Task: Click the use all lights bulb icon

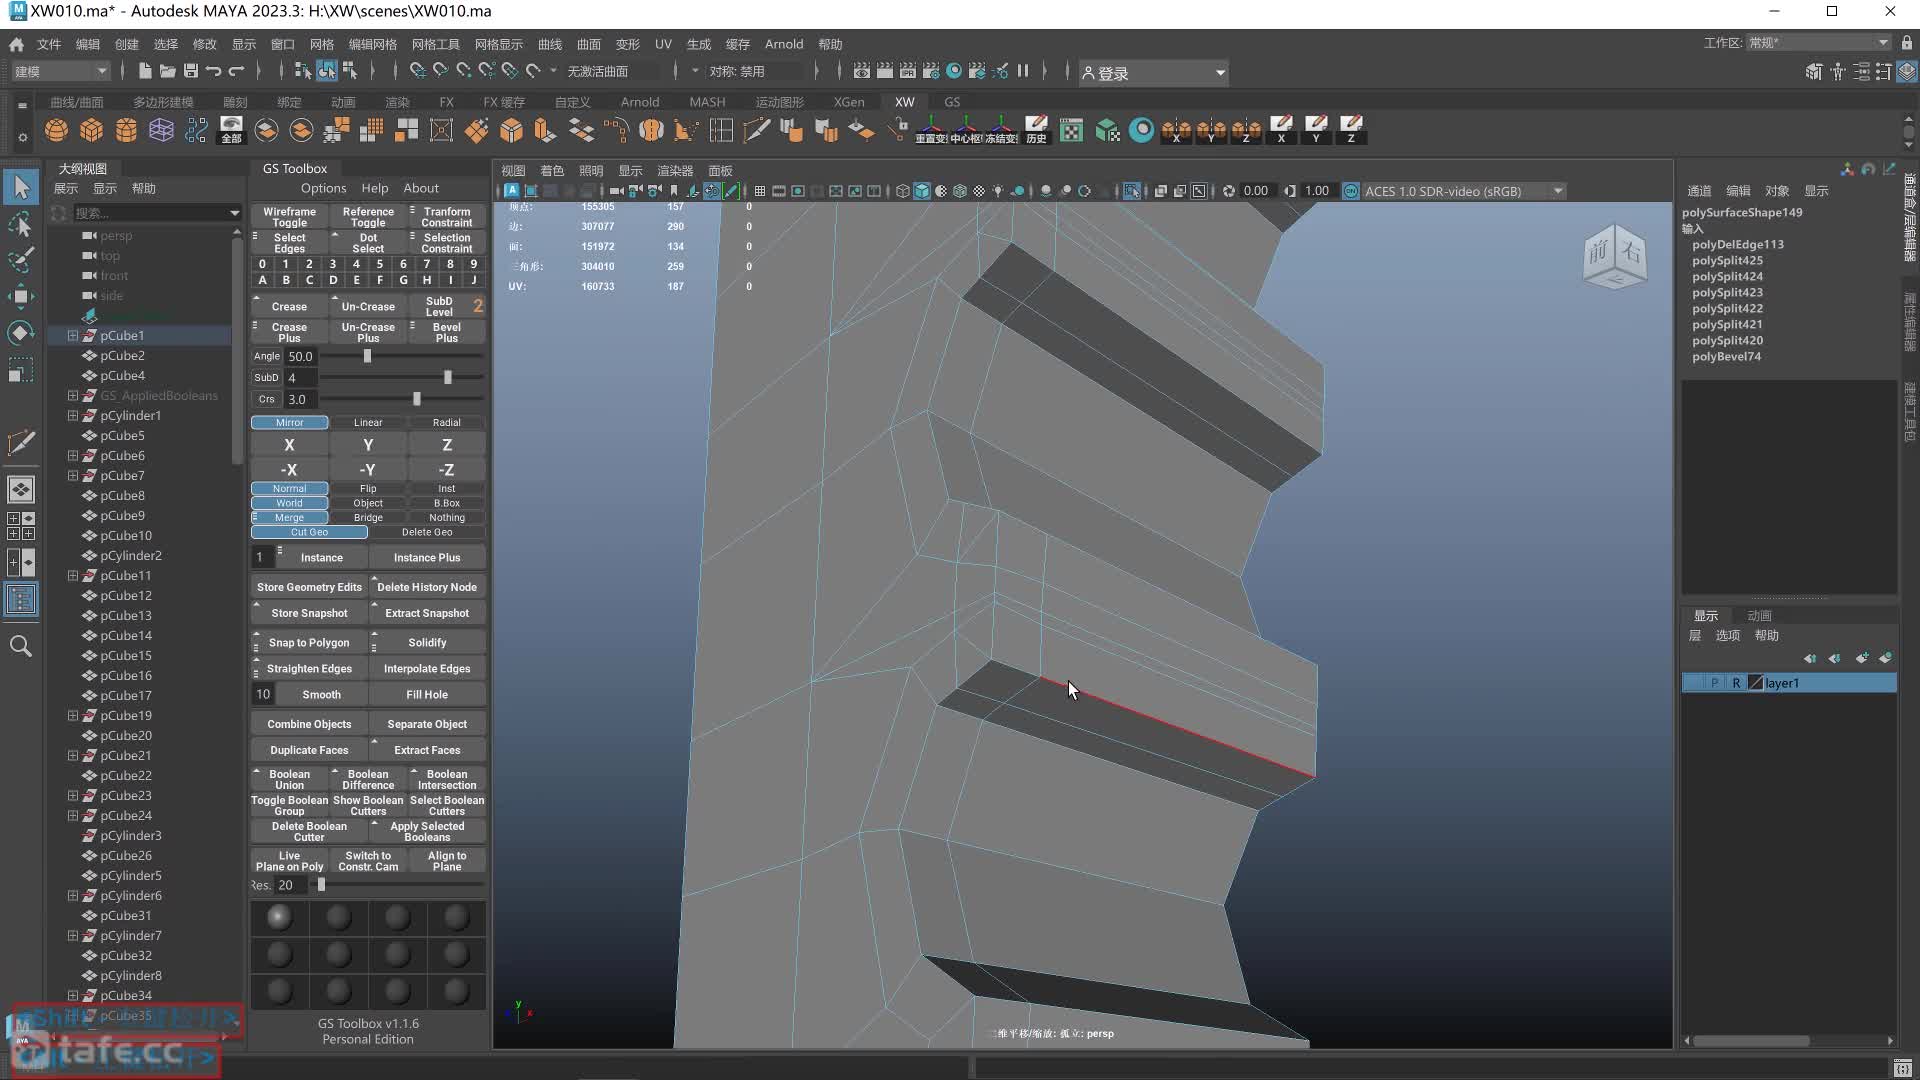Action: tap(998, 191)
